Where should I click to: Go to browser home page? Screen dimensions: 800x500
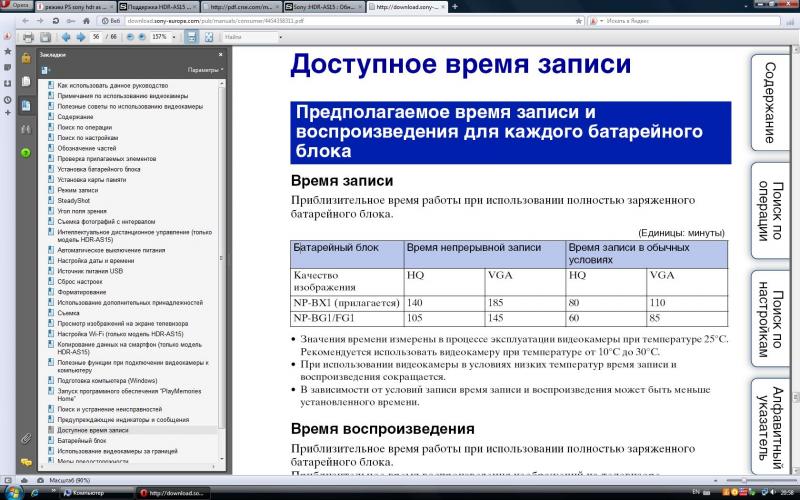click(x=86, y=21)
